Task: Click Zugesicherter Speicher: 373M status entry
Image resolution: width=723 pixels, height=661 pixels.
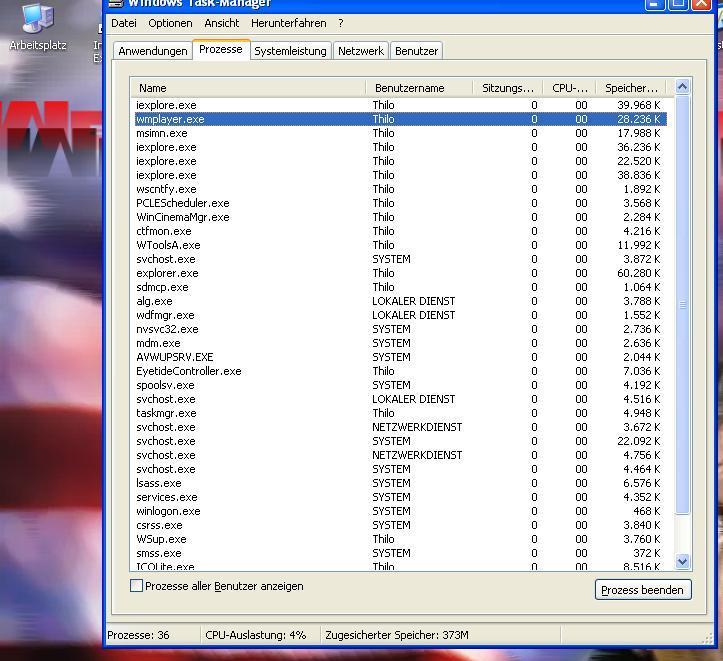Action: click(397, 635)
